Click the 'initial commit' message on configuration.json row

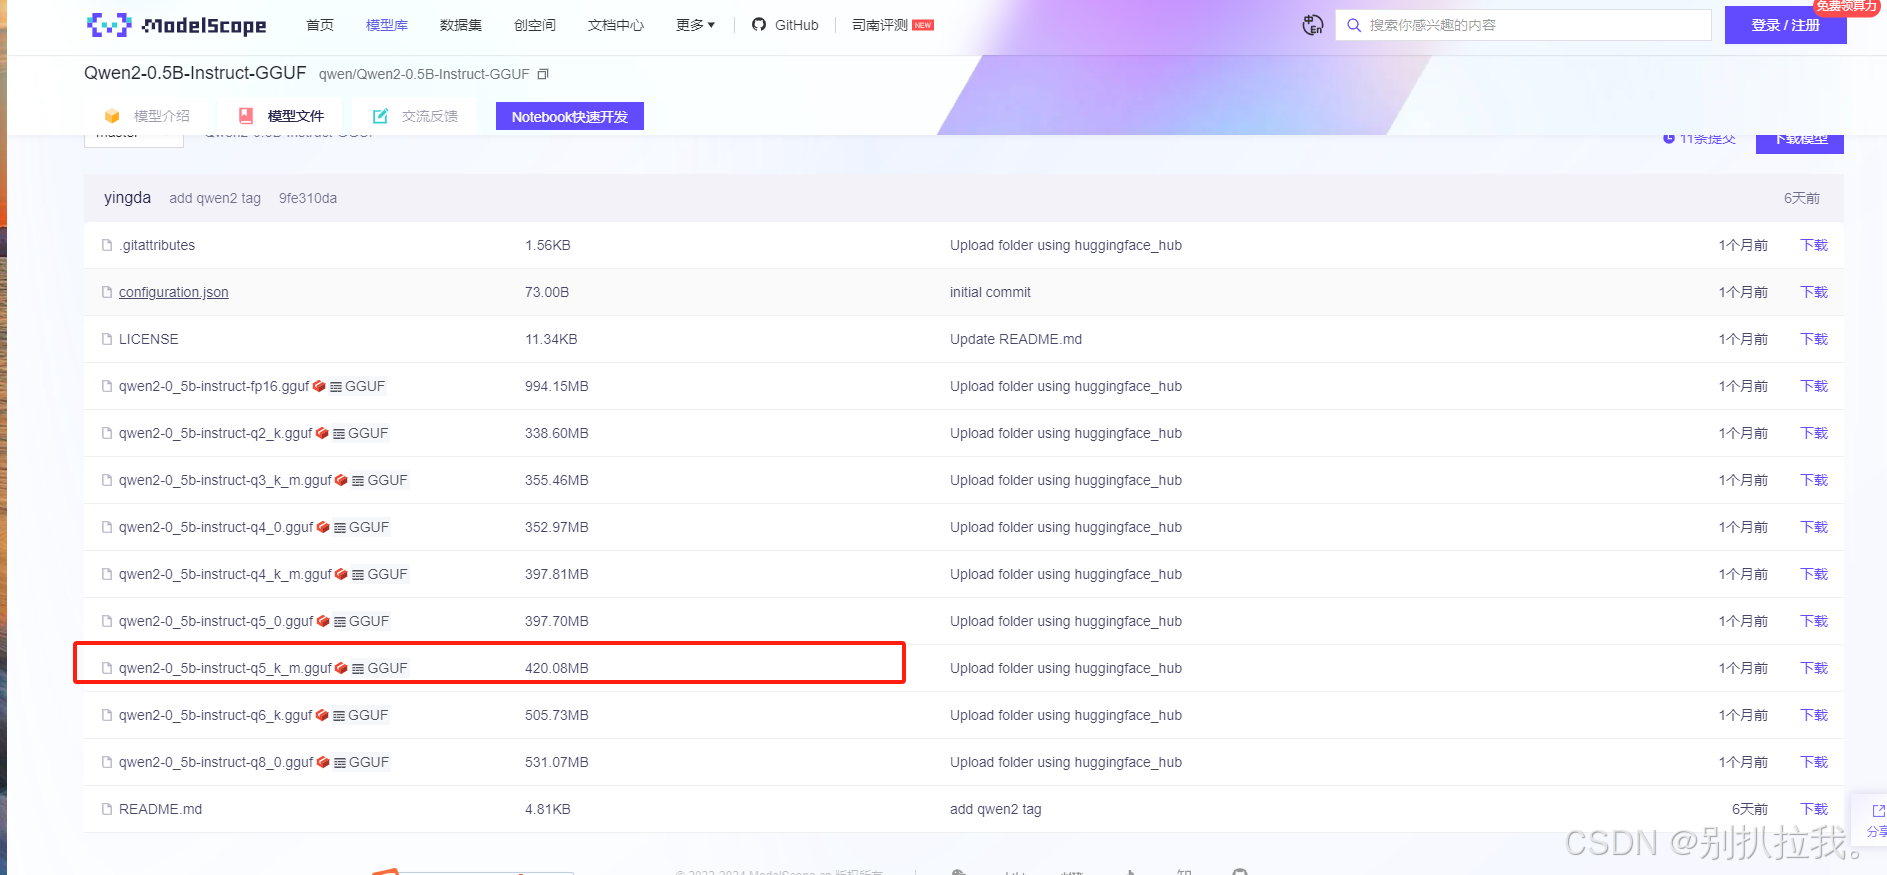click(x=990, y=292)
